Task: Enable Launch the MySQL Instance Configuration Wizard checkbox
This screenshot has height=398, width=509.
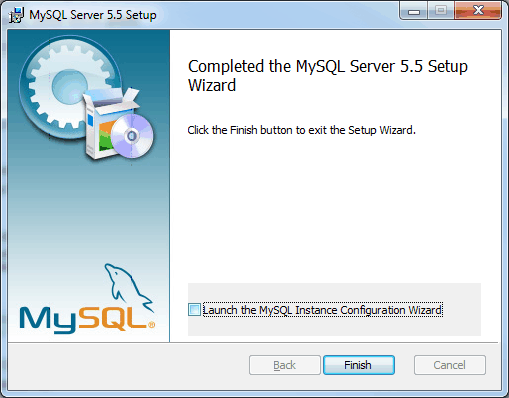Action: pos(194,310)
